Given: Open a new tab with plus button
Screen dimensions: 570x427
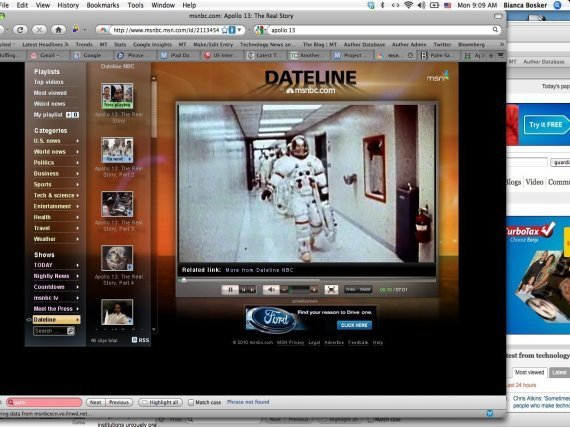Looking at the screenshot, I should 491,55.
